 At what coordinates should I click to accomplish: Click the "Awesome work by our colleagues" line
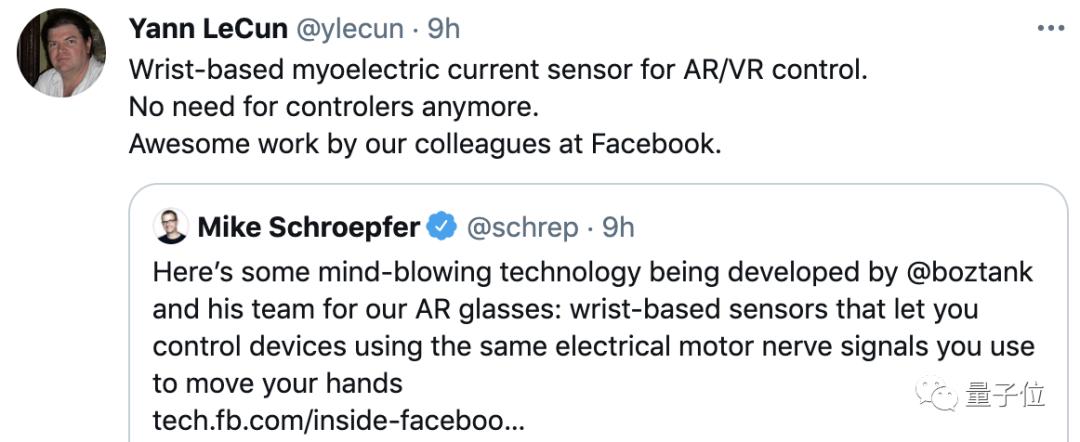point(424,143)
